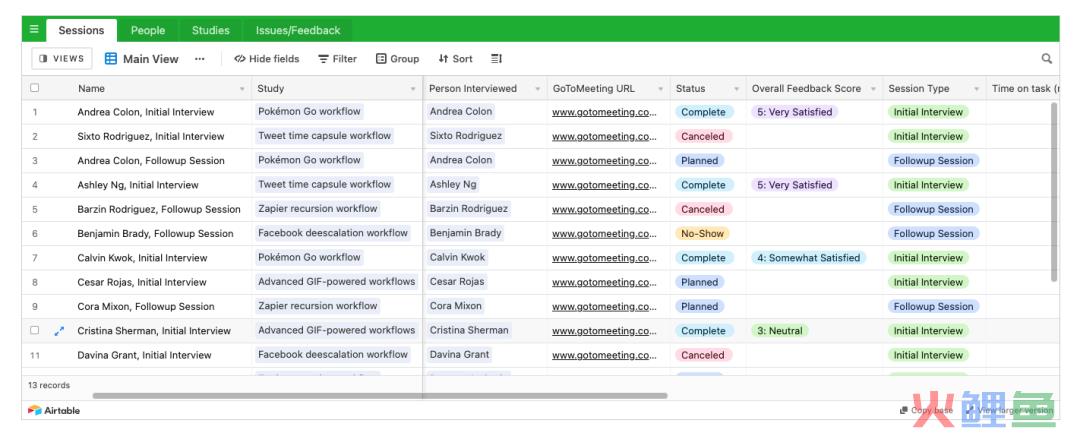This screenshot has height=433, width=1080.
Task: Click the Canceled status tag for Barzin Rodriguez
Action: click(703, 209)
